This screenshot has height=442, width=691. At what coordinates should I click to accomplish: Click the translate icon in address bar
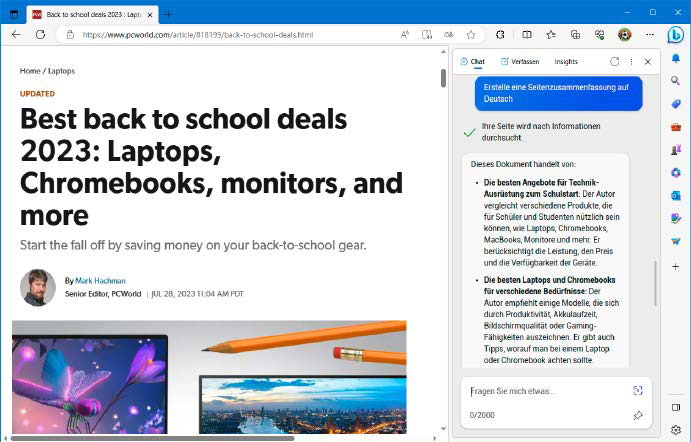tap(449, 34)
